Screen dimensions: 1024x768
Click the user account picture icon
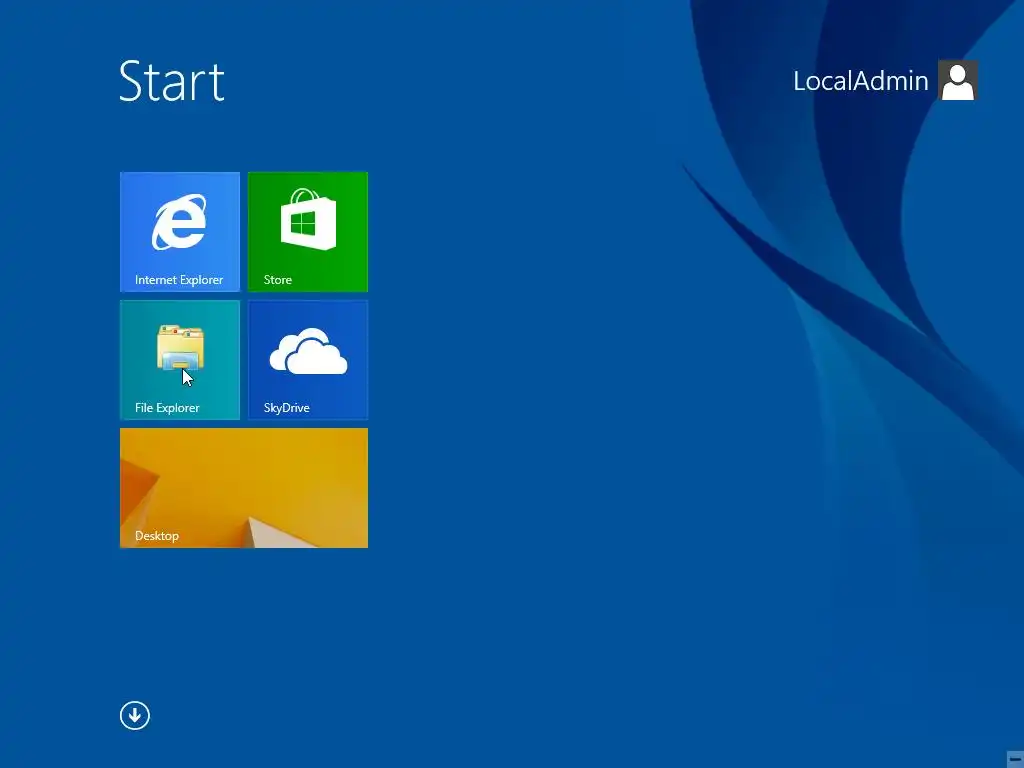point(957,80)
